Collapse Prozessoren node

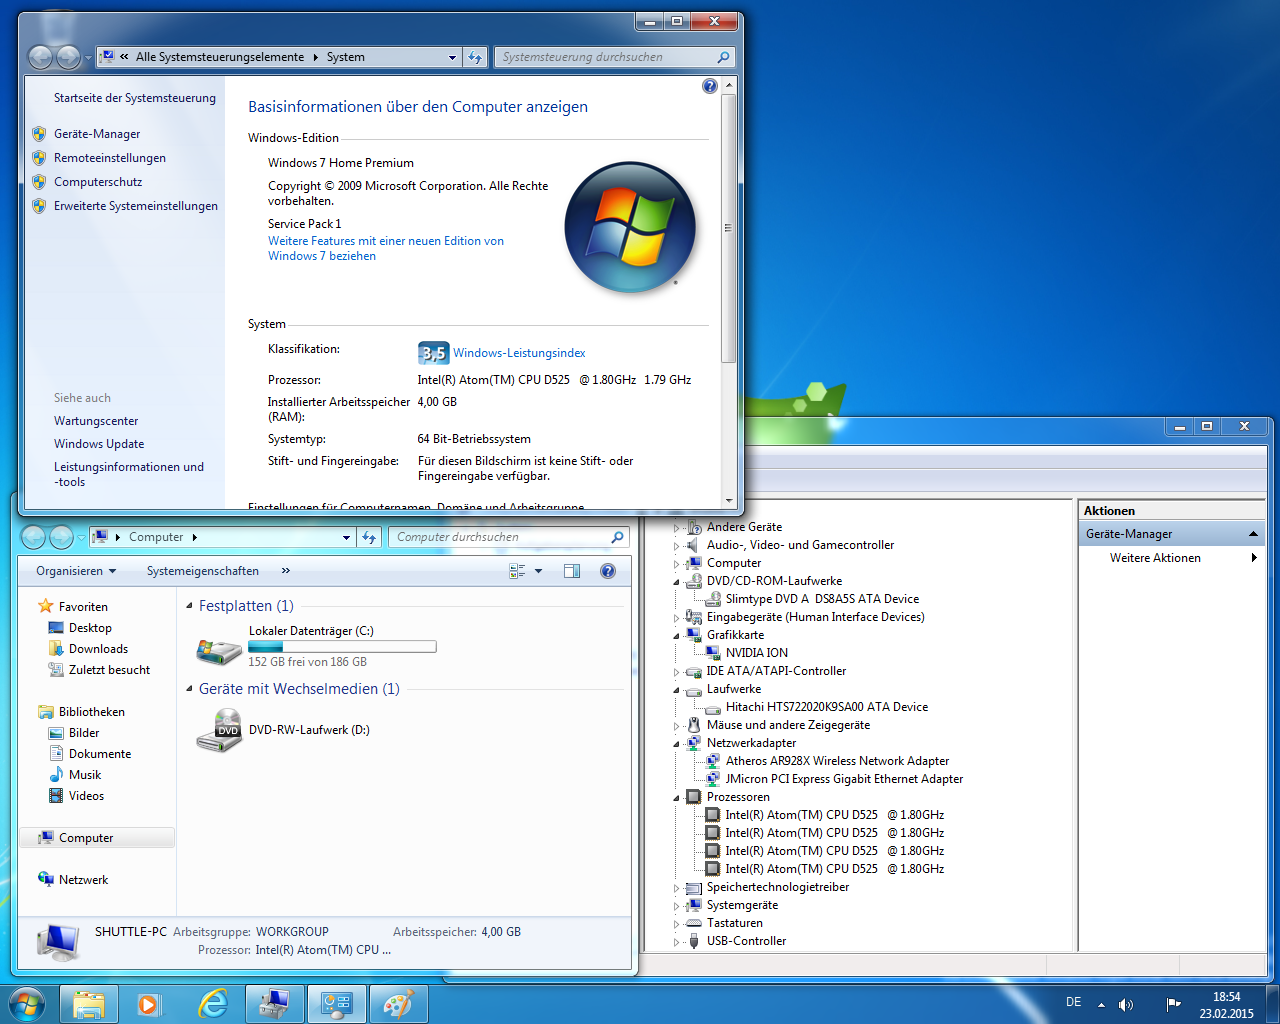click(x=677, y=798)
